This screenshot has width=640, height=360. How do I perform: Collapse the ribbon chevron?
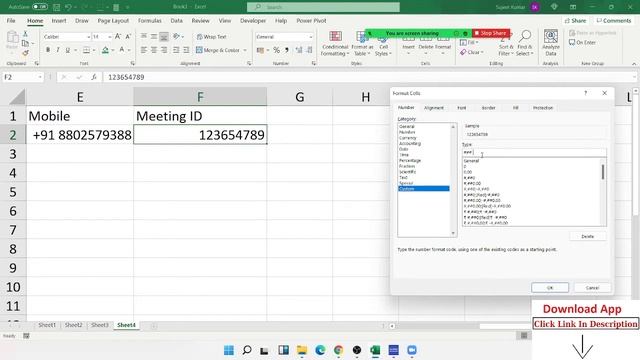click(634, 64)
